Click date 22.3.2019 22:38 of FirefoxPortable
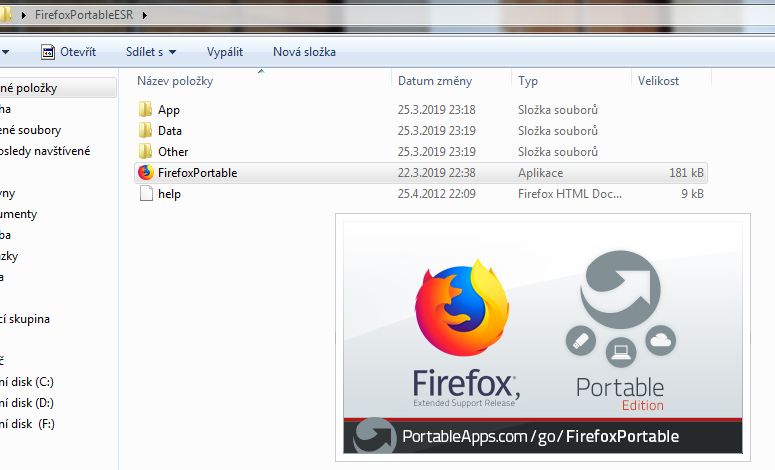Image resolution: width=775 pixels, height=470 pixels. (x=436, y=173)
